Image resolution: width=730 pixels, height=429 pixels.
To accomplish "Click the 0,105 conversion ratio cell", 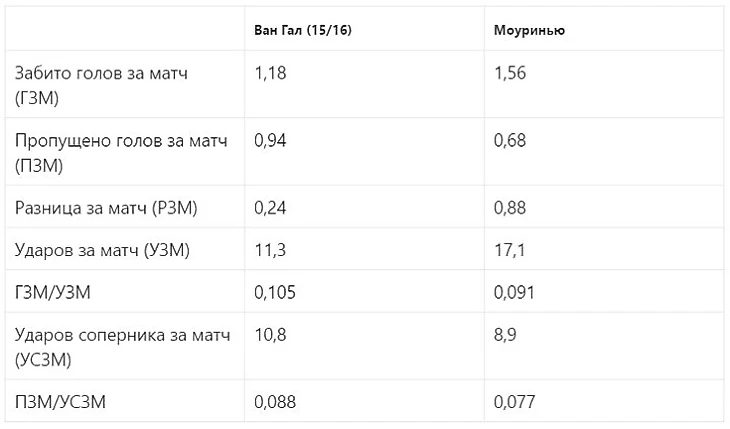I will (276, 291).
